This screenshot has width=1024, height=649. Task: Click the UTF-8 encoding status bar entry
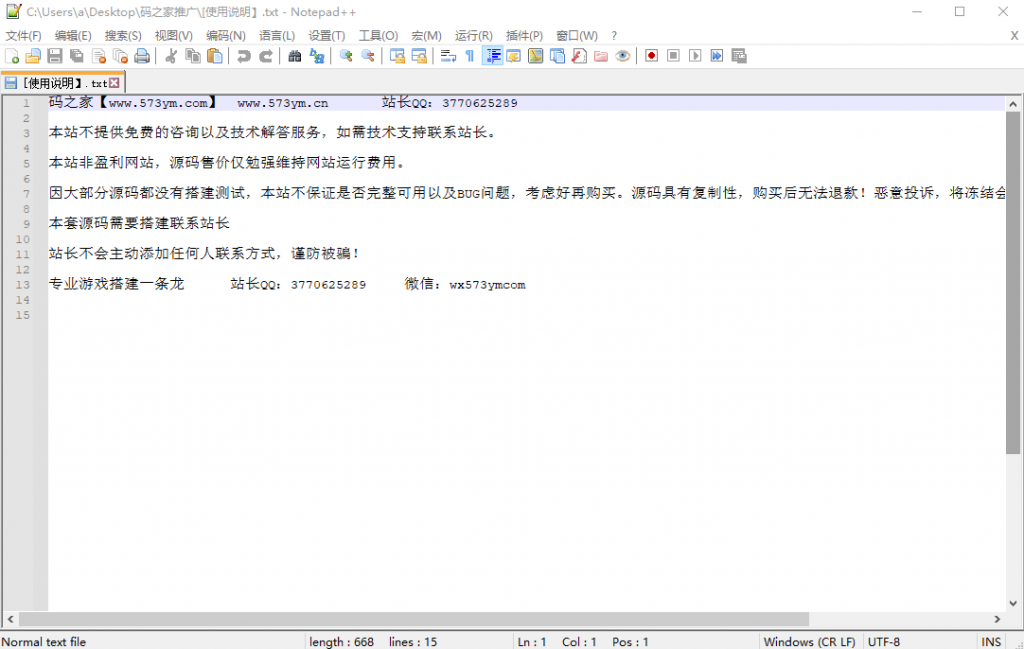tap(884, 642)
